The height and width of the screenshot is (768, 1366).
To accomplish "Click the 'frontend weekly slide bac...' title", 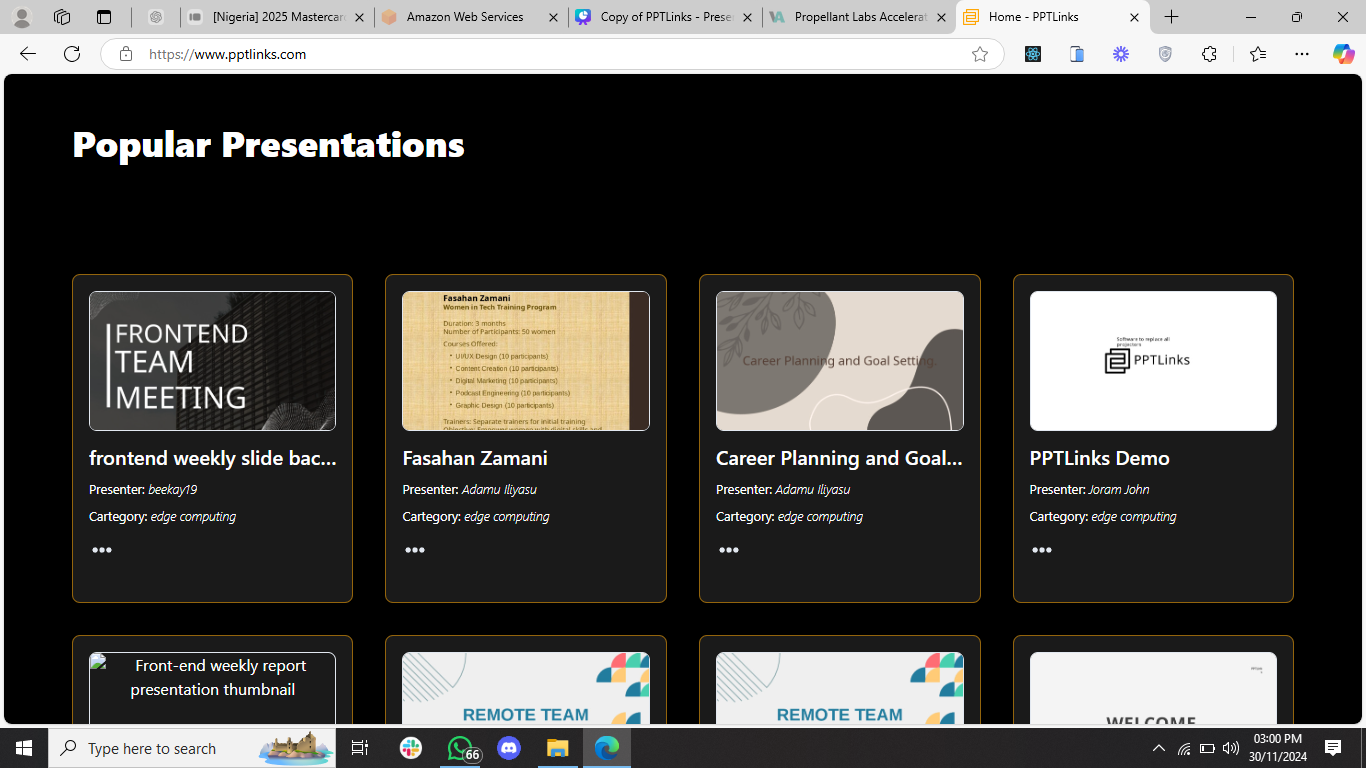I will [212, 458].
